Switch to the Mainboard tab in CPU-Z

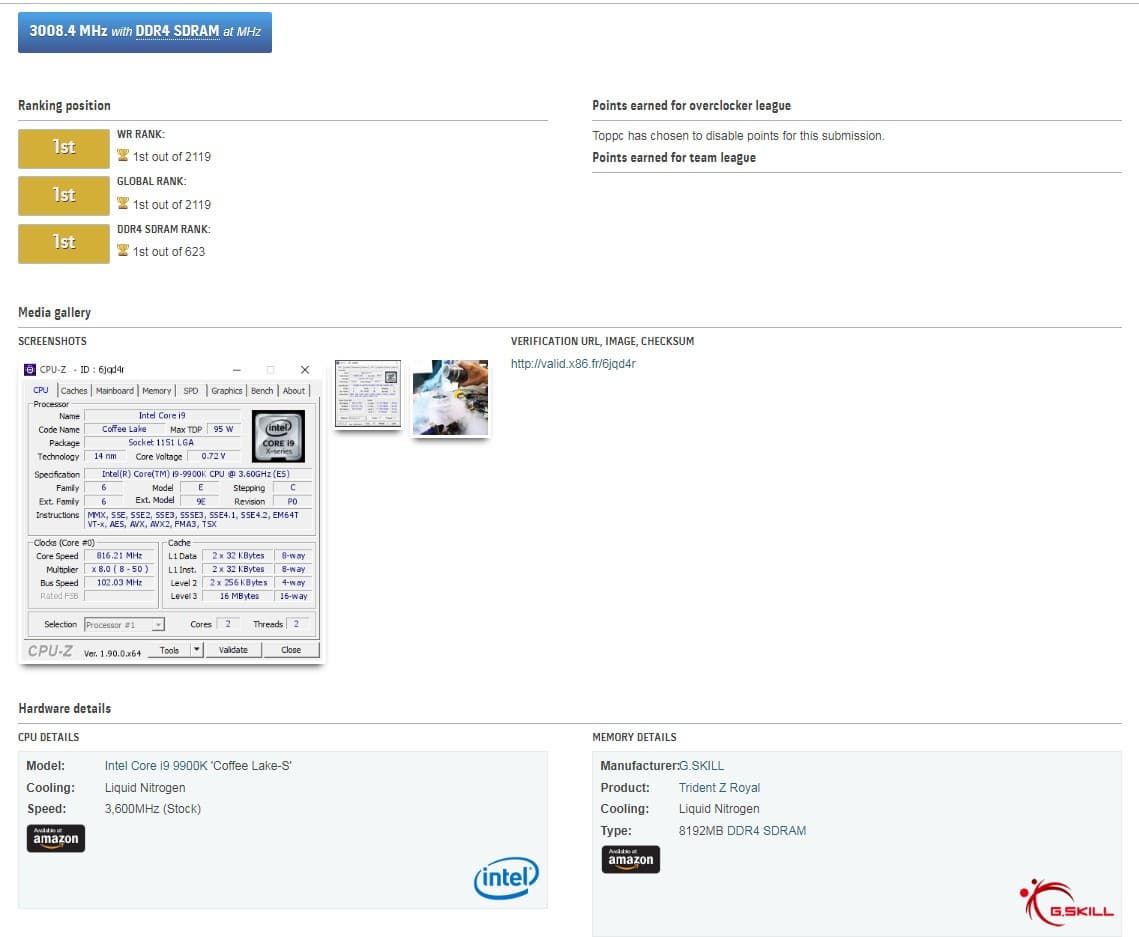pos(115,391)
